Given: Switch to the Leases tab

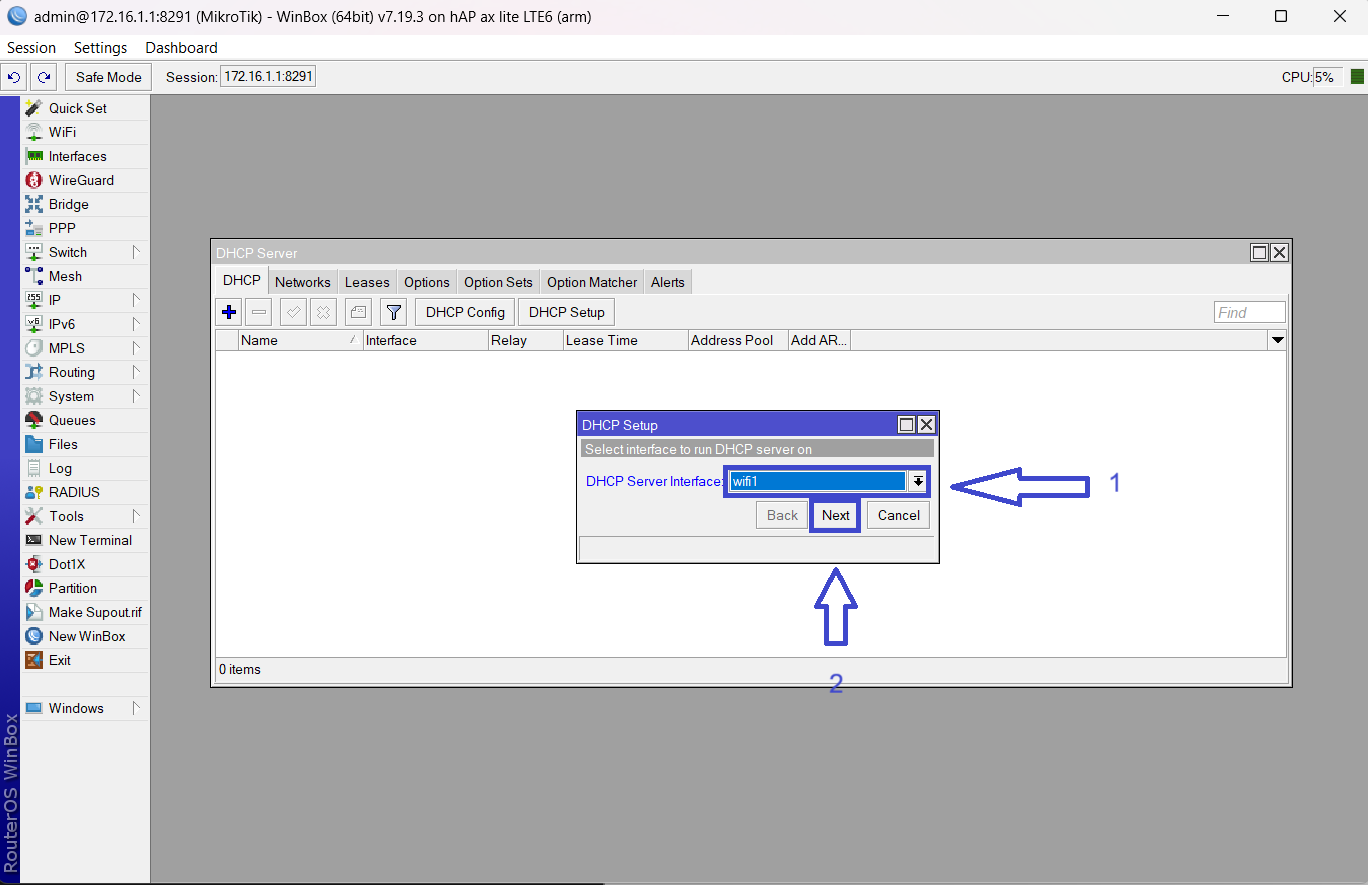Looking at the screenshot, I should point(367,282).
